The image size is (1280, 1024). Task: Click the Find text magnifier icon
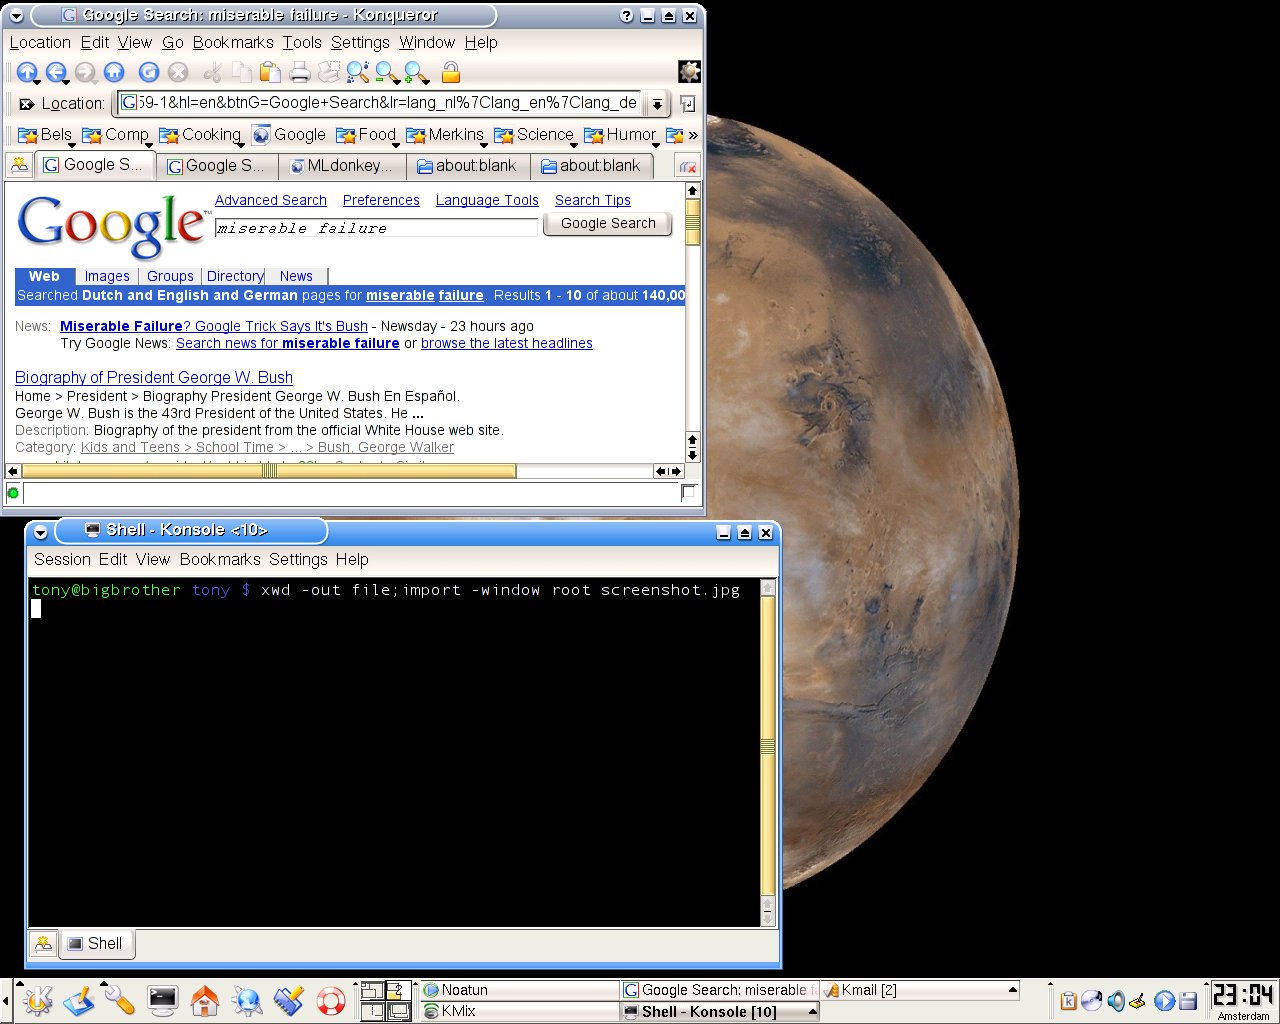tap(358, 72)
